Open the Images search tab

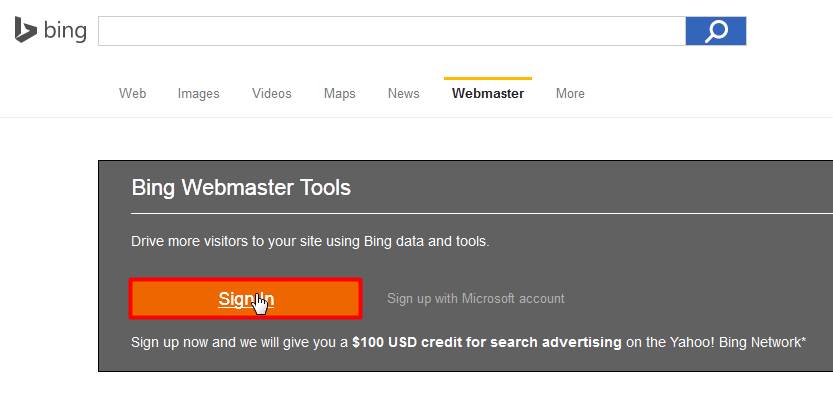(198, 94)
